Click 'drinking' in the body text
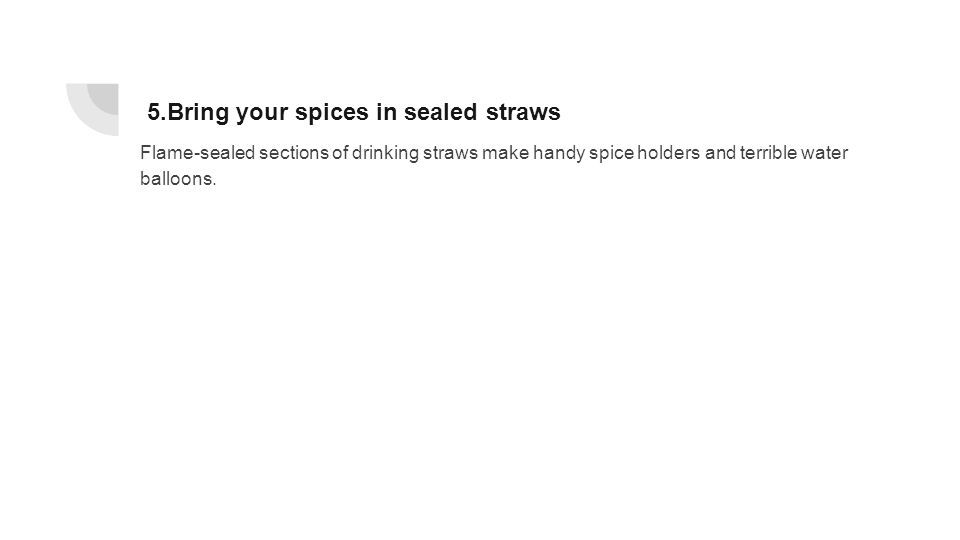 pyautogui.click(x=385, y=152)
